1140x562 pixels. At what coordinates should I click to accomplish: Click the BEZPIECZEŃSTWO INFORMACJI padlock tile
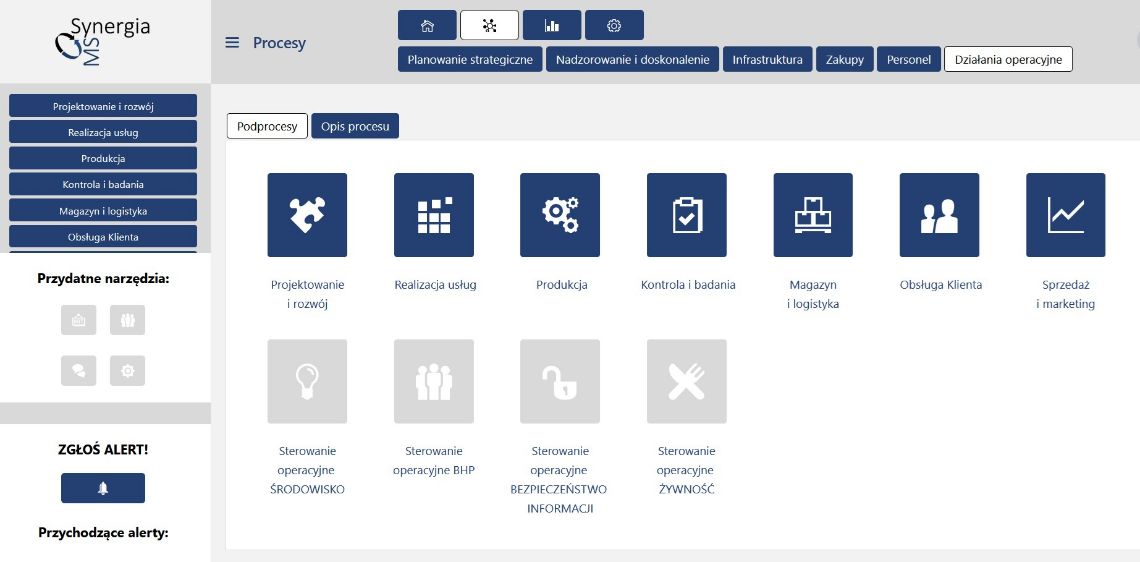tap(560, 381)
